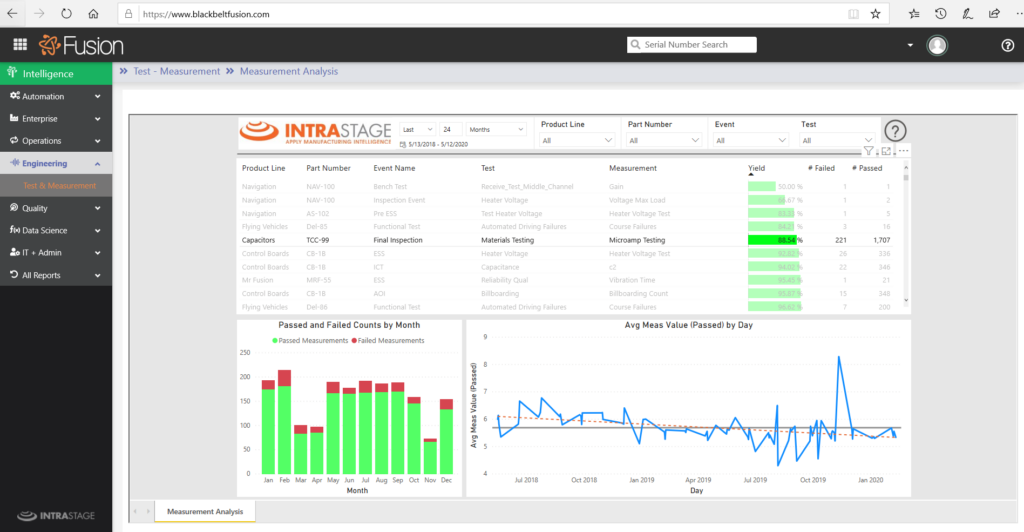
Task: Switch to Measurement Analysis page tab
Action: click(x=204, y=511)
